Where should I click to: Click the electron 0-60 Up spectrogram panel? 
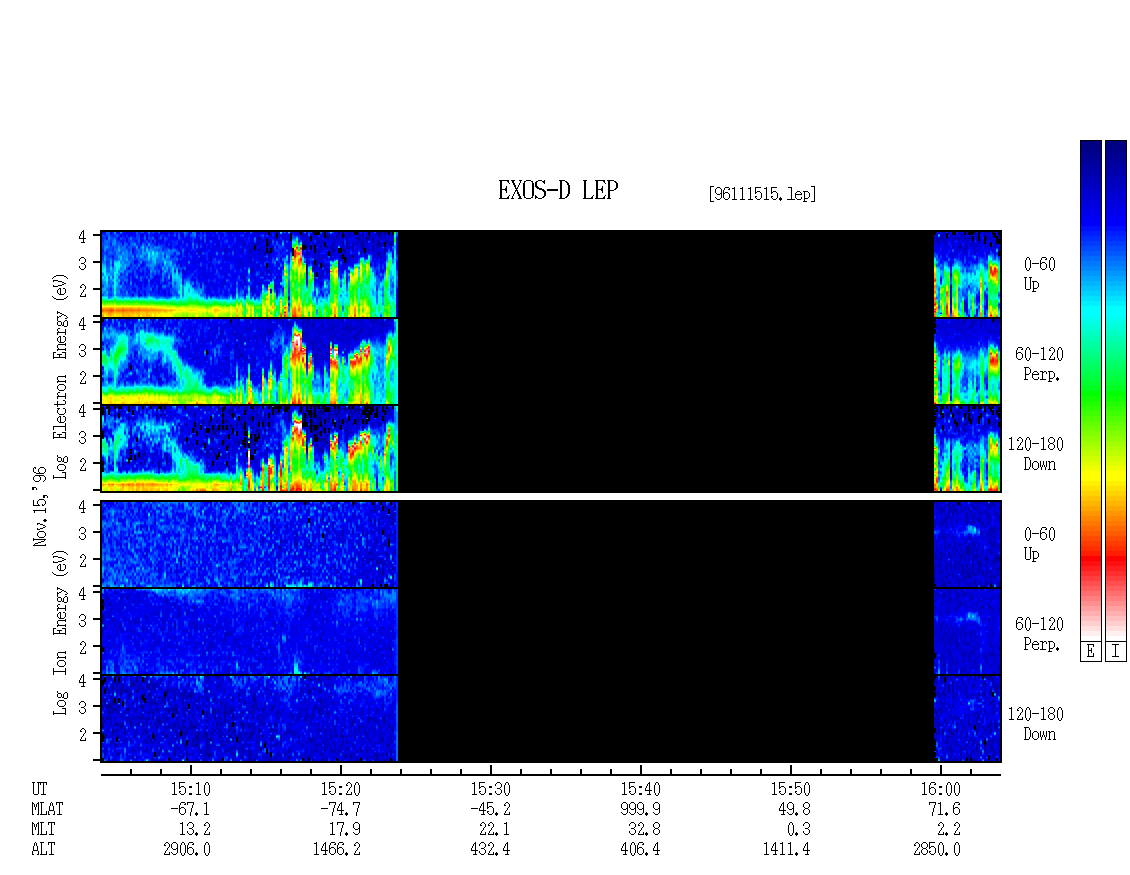(551, 274)
